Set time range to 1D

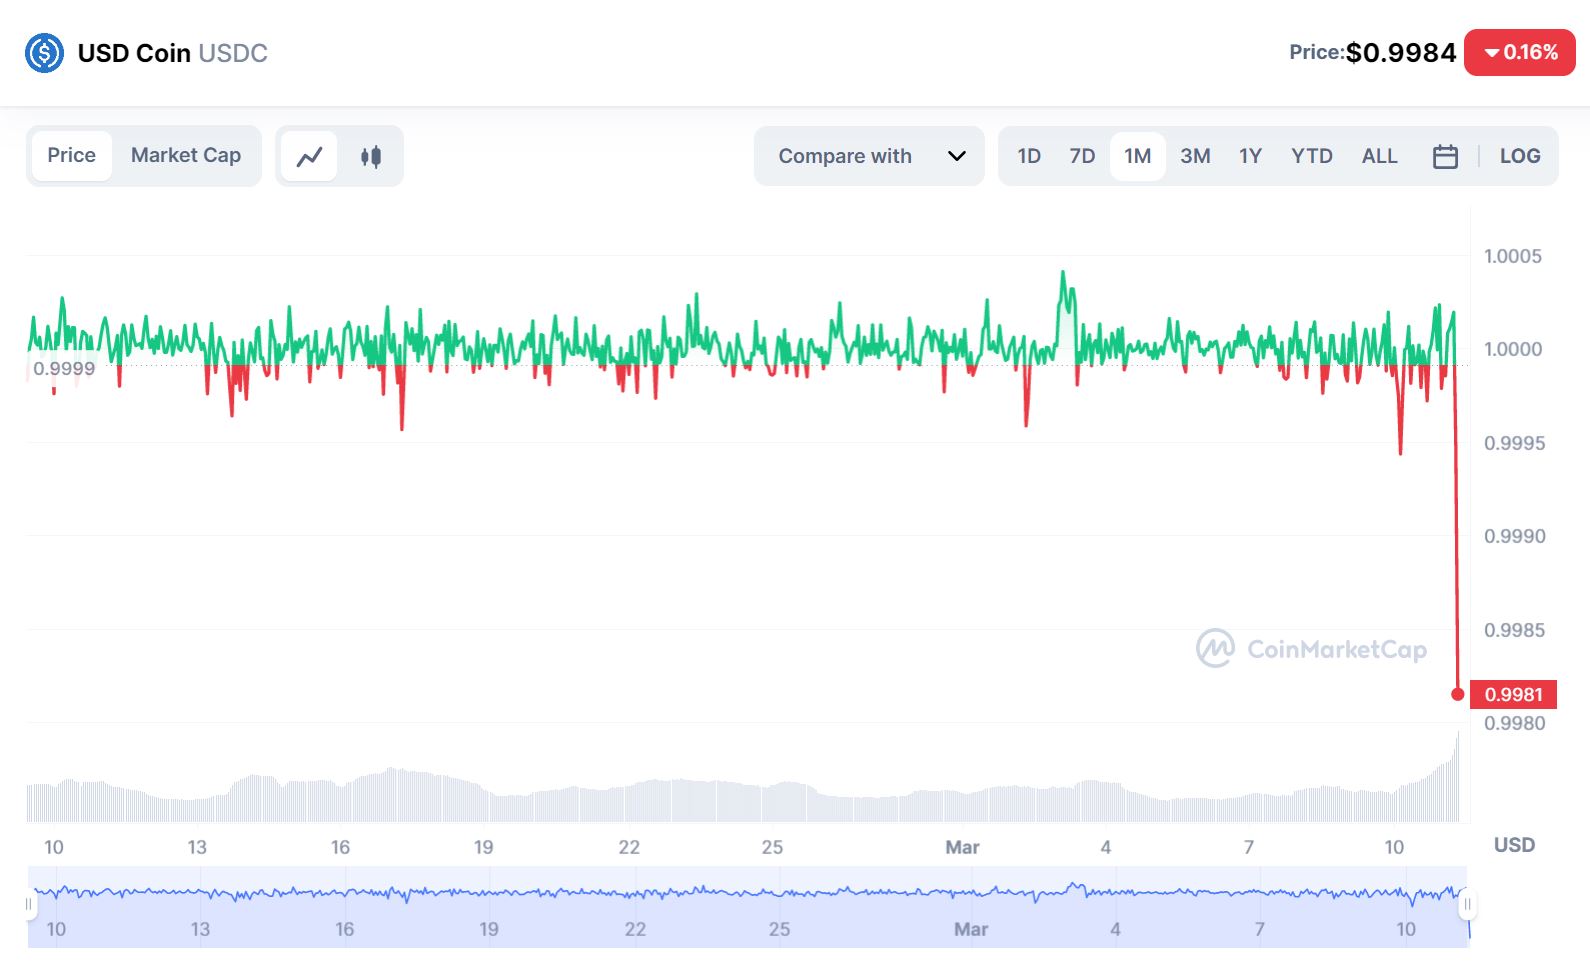1029,156
